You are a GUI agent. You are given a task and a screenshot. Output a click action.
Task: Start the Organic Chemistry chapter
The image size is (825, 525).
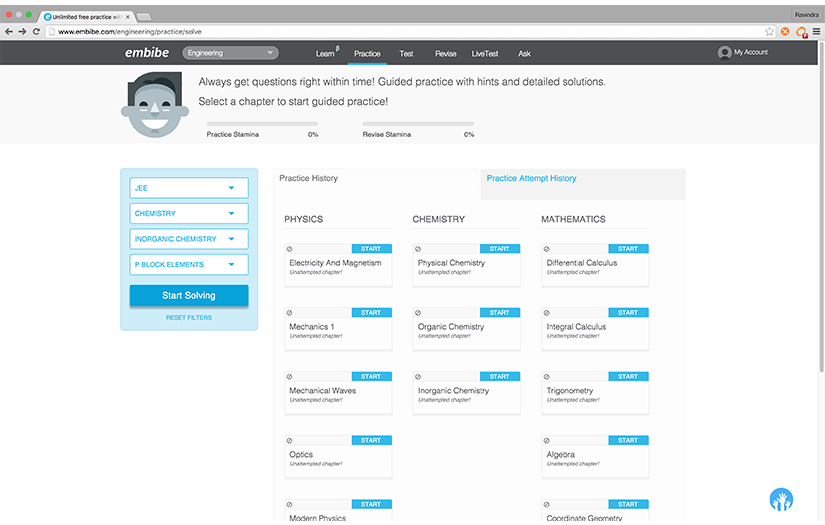point(500,312)
